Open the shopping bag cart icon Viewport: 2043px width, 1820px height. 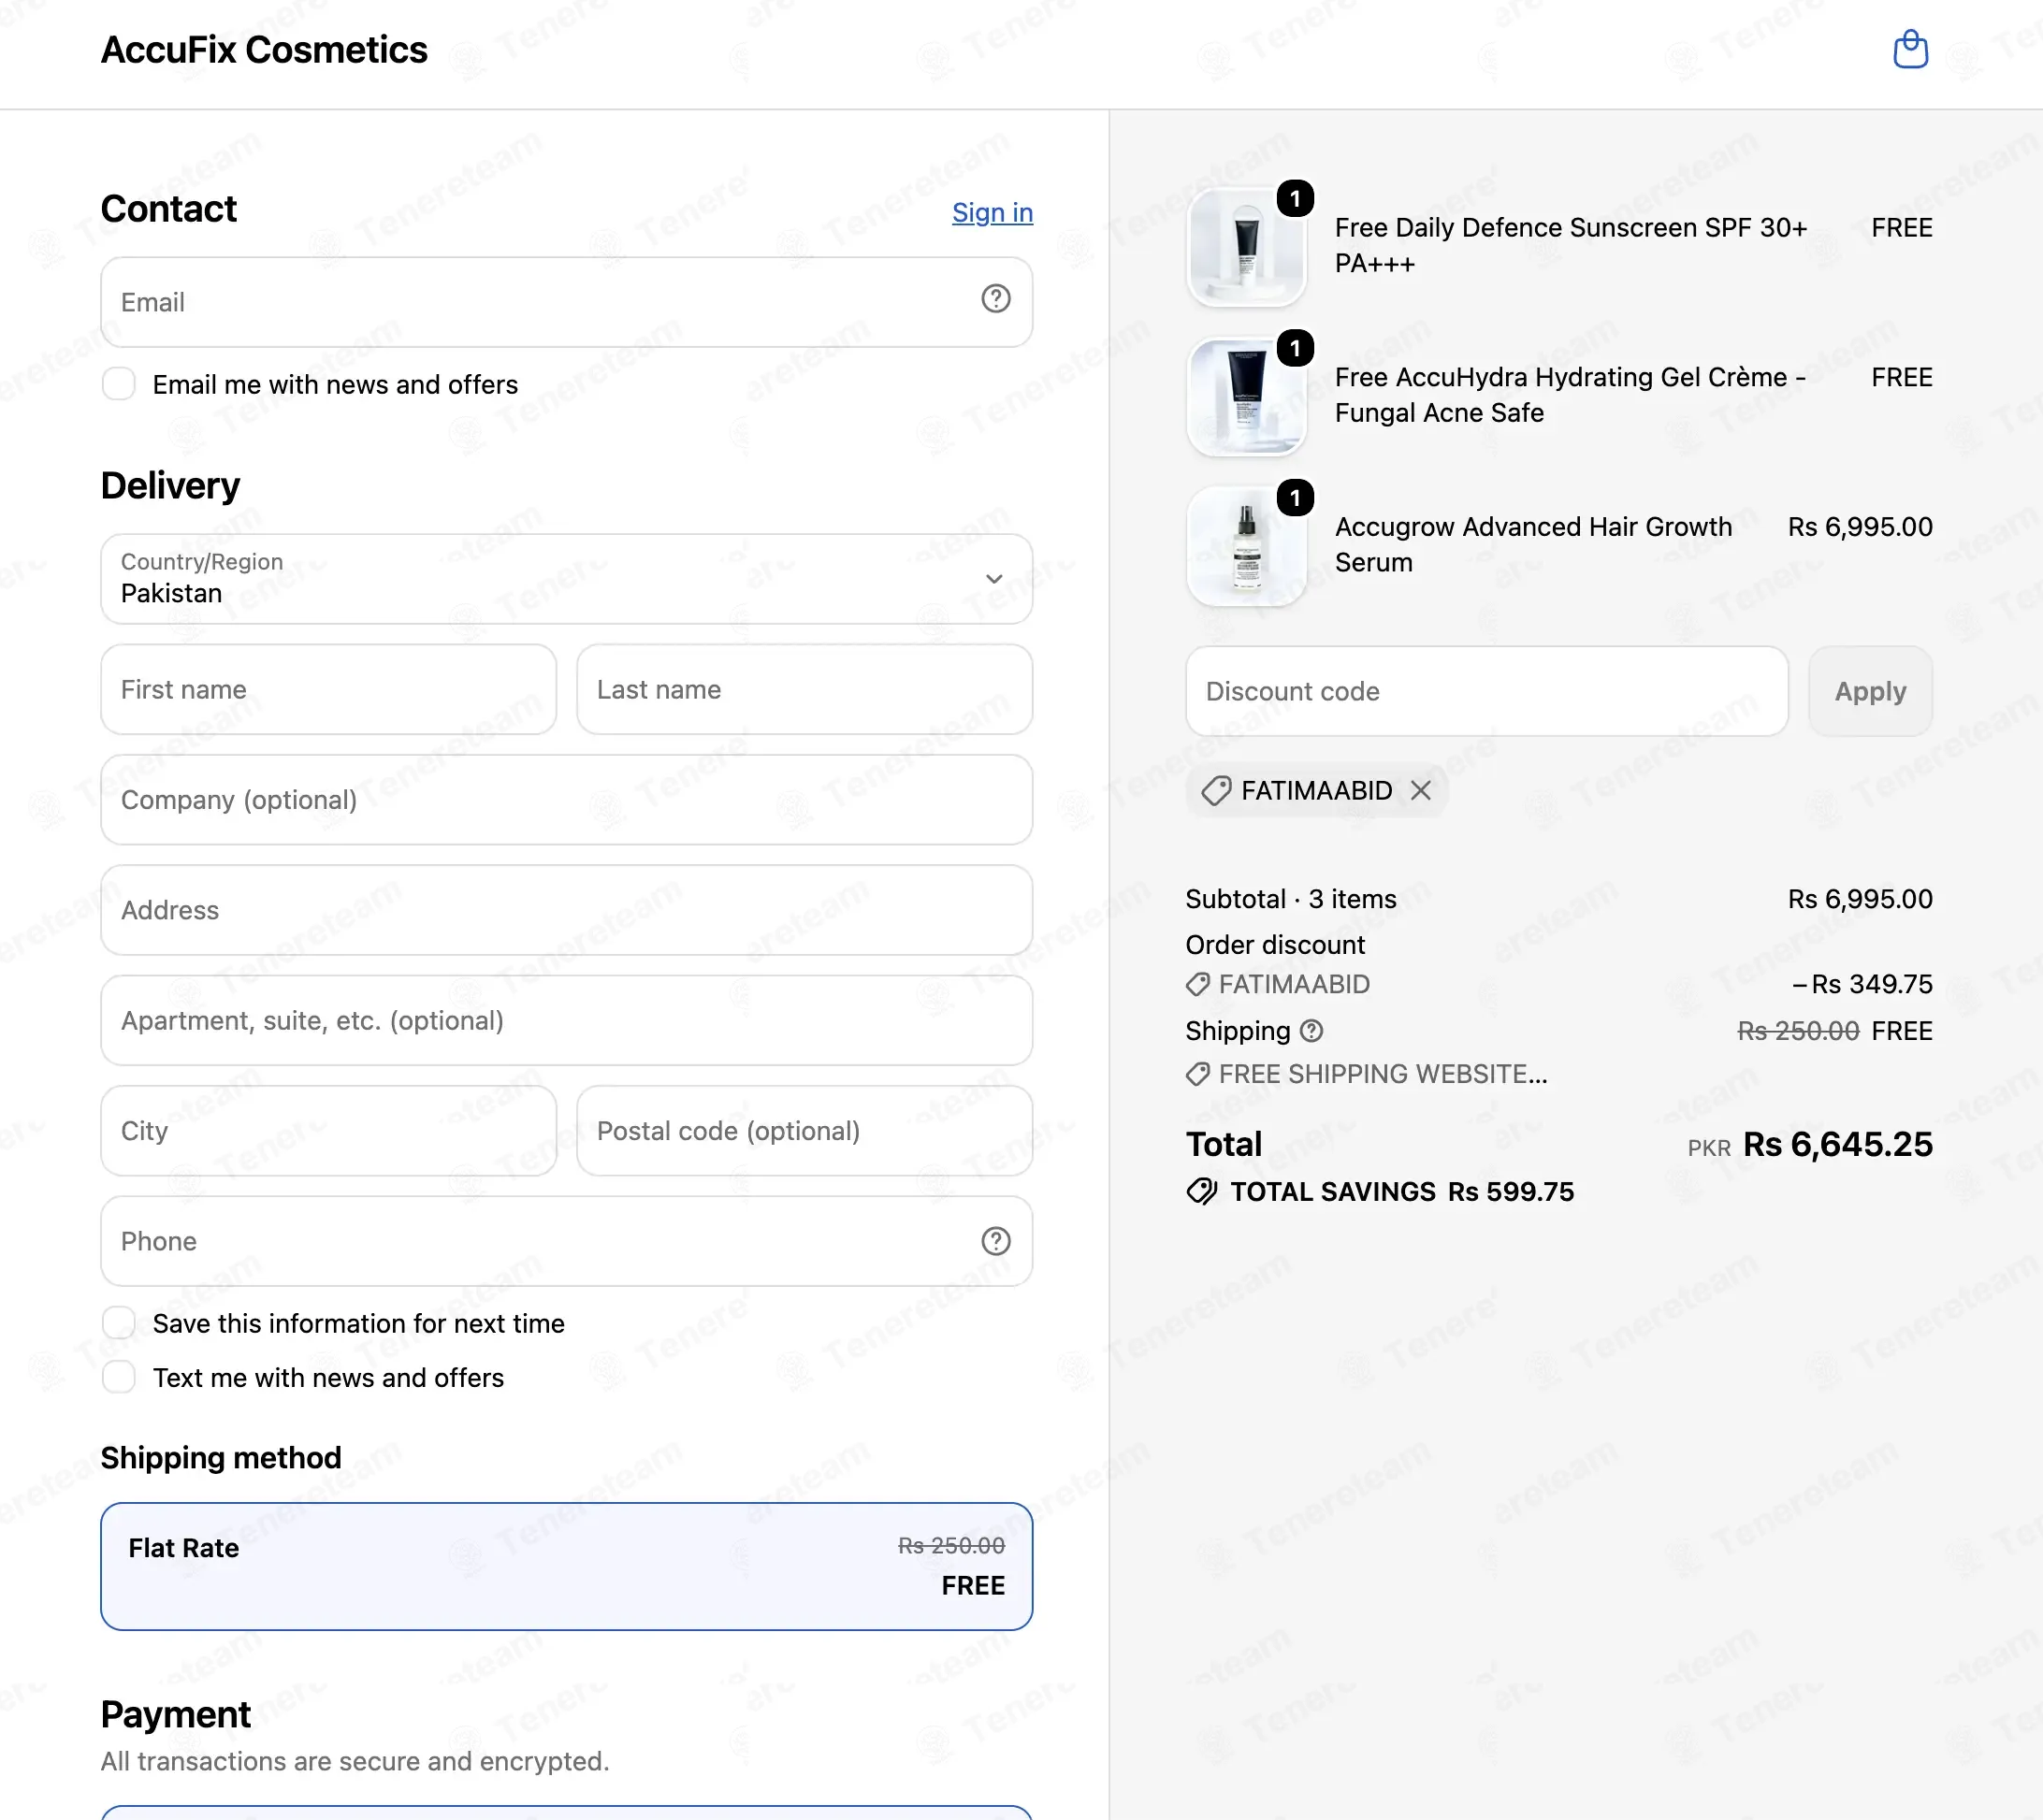(1910, 49)
